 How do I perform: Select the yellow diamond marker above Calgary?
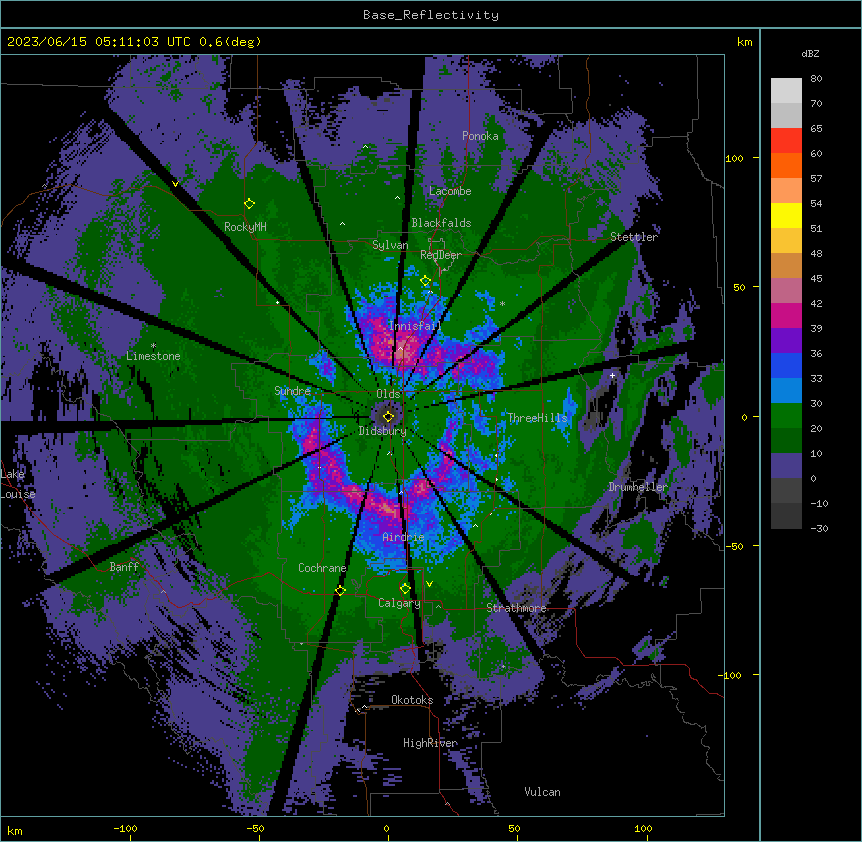pos(405,589)
